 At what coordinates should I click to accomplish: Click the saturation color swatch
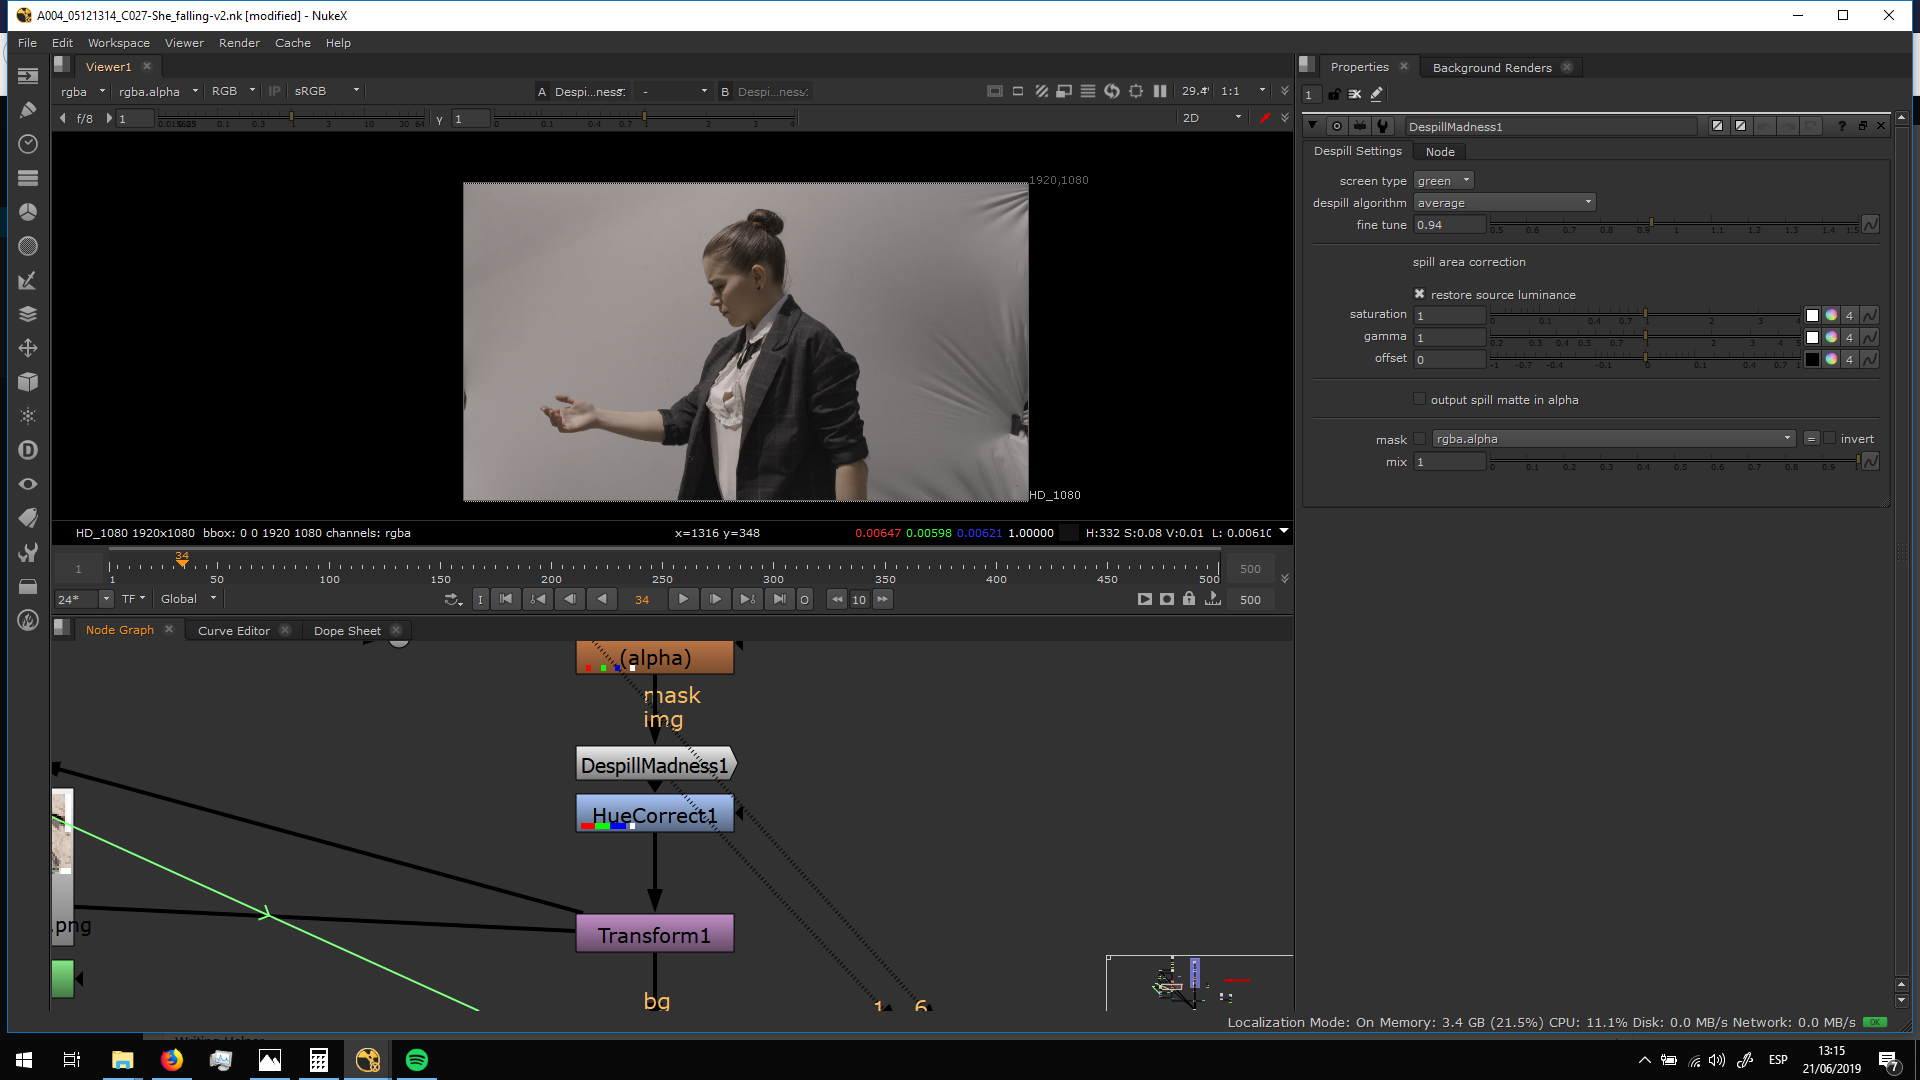[1812, 315]
